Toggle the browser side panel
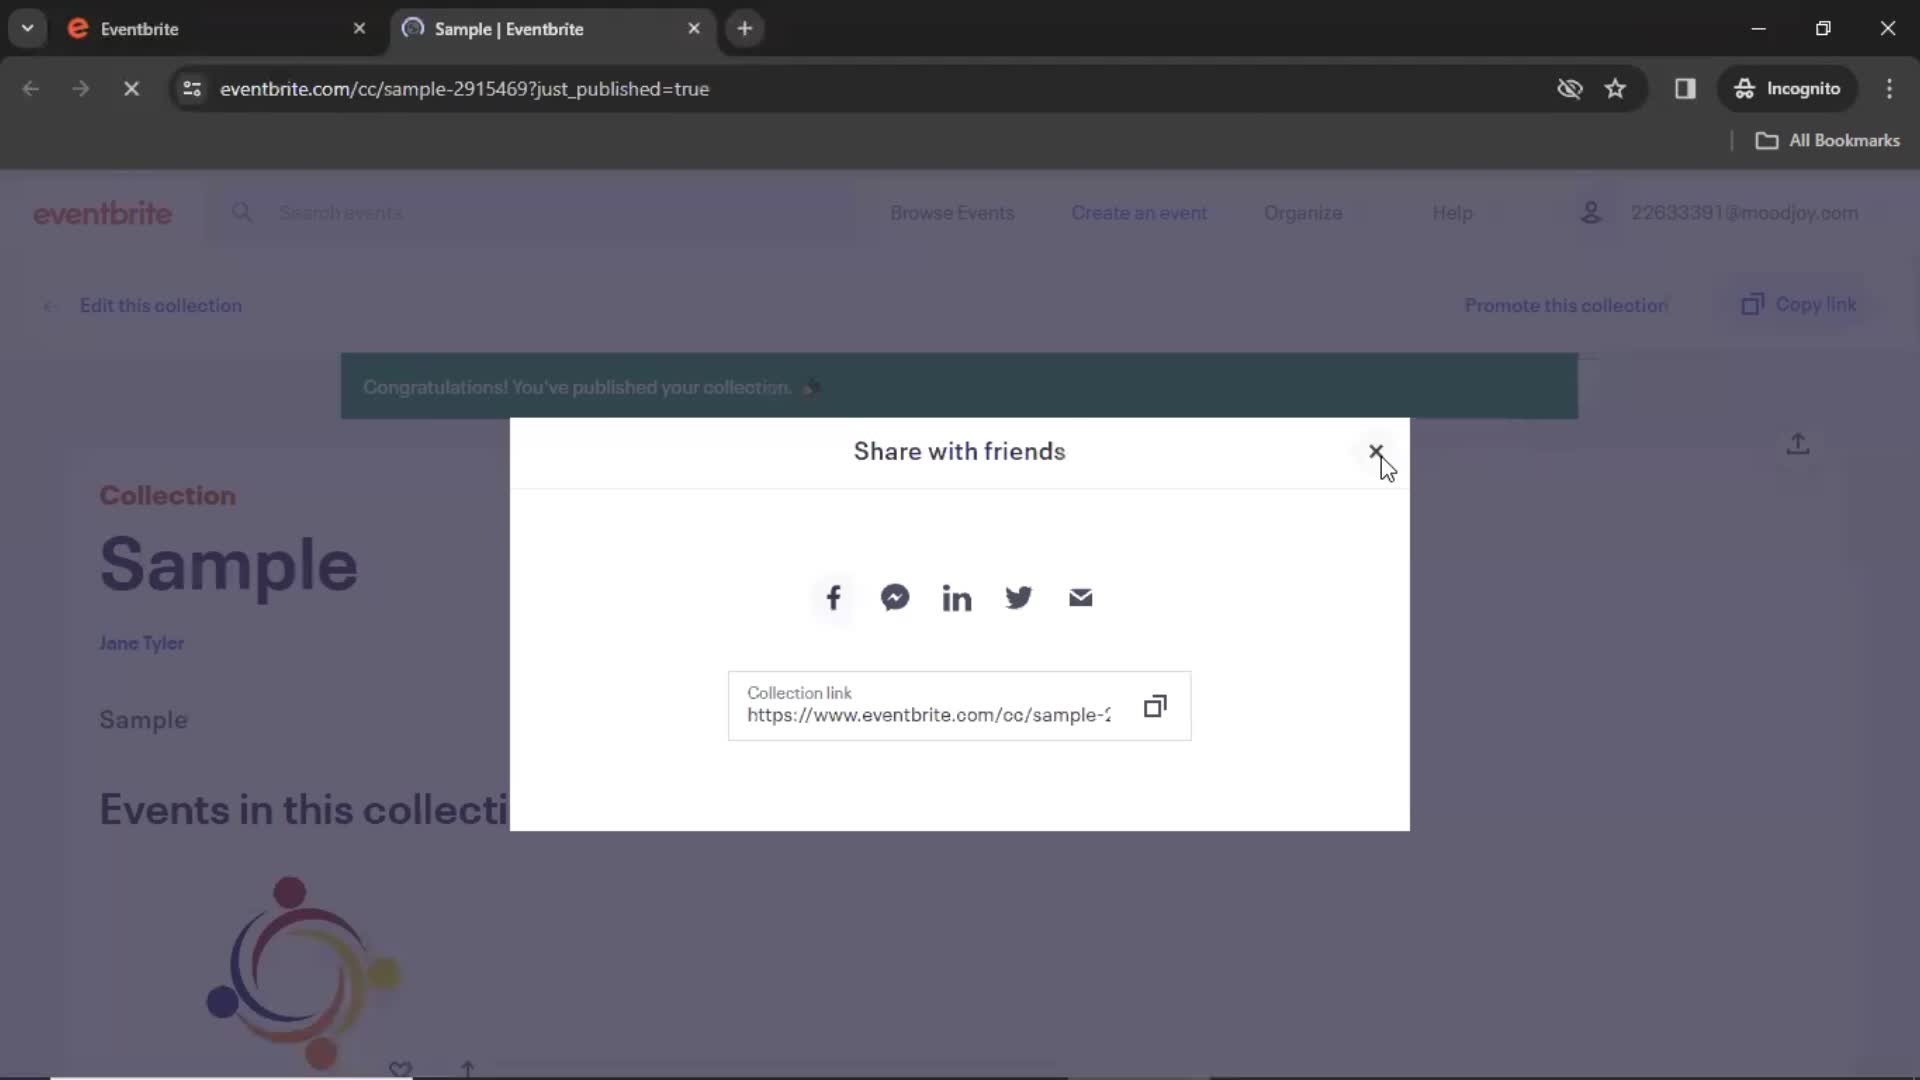The width and height of the screenshot is (1920, 1080). click(1685, 89)
